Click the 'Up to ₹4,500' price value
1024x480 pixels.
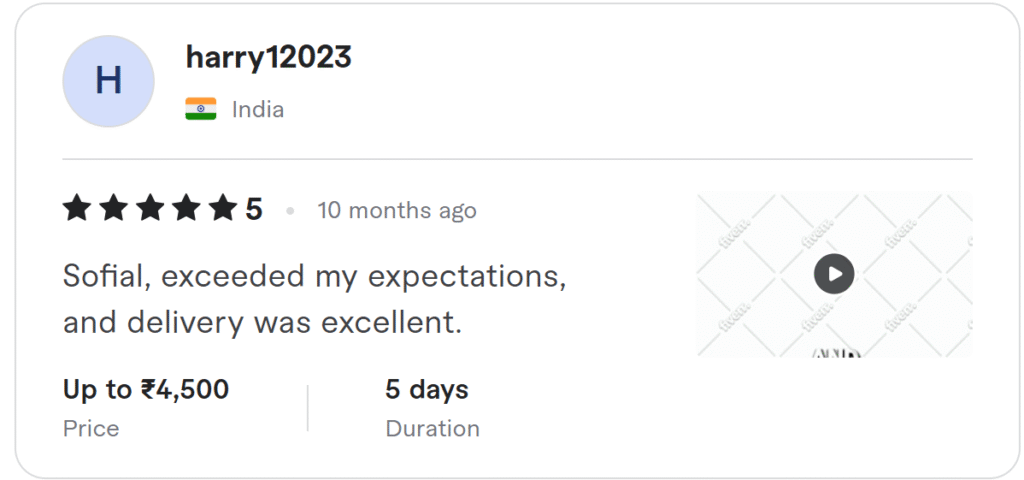pos(146,389)
